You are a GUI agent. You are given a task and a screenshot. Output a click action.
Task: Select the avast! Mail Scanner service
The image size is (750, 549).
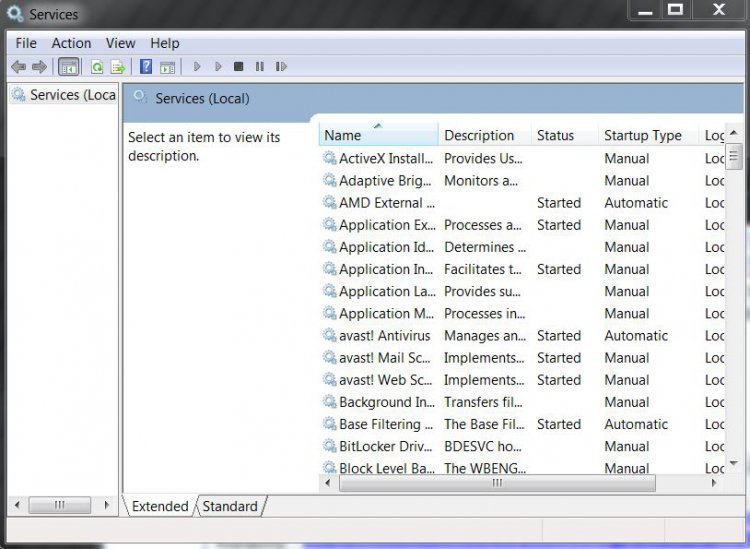pyautogui.click(x=522, y=358)
